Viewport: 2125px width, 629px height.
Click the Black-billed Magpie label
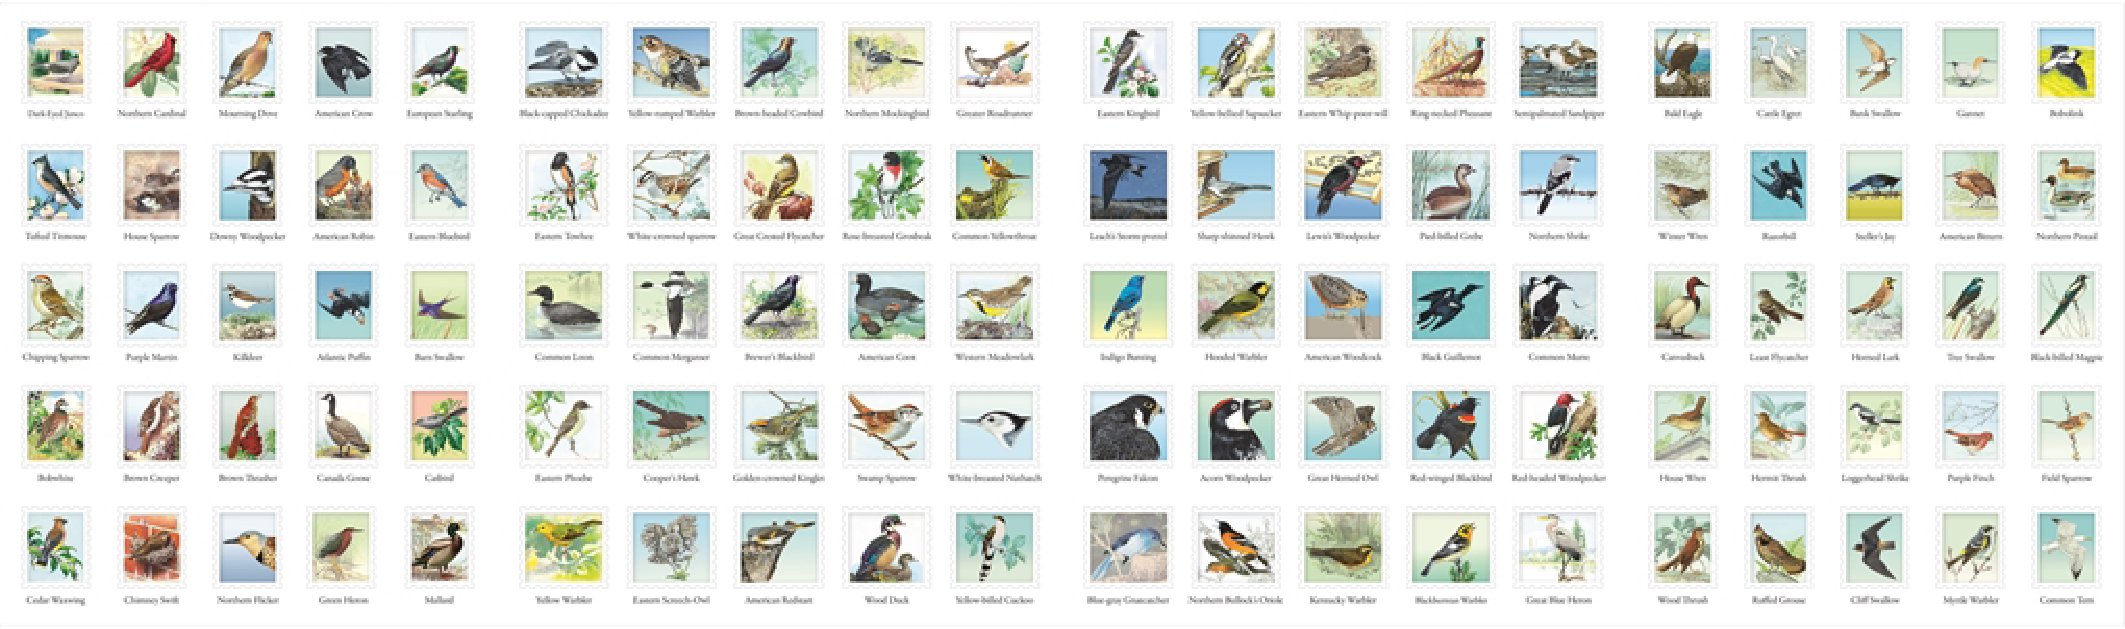click(2066, 357)
